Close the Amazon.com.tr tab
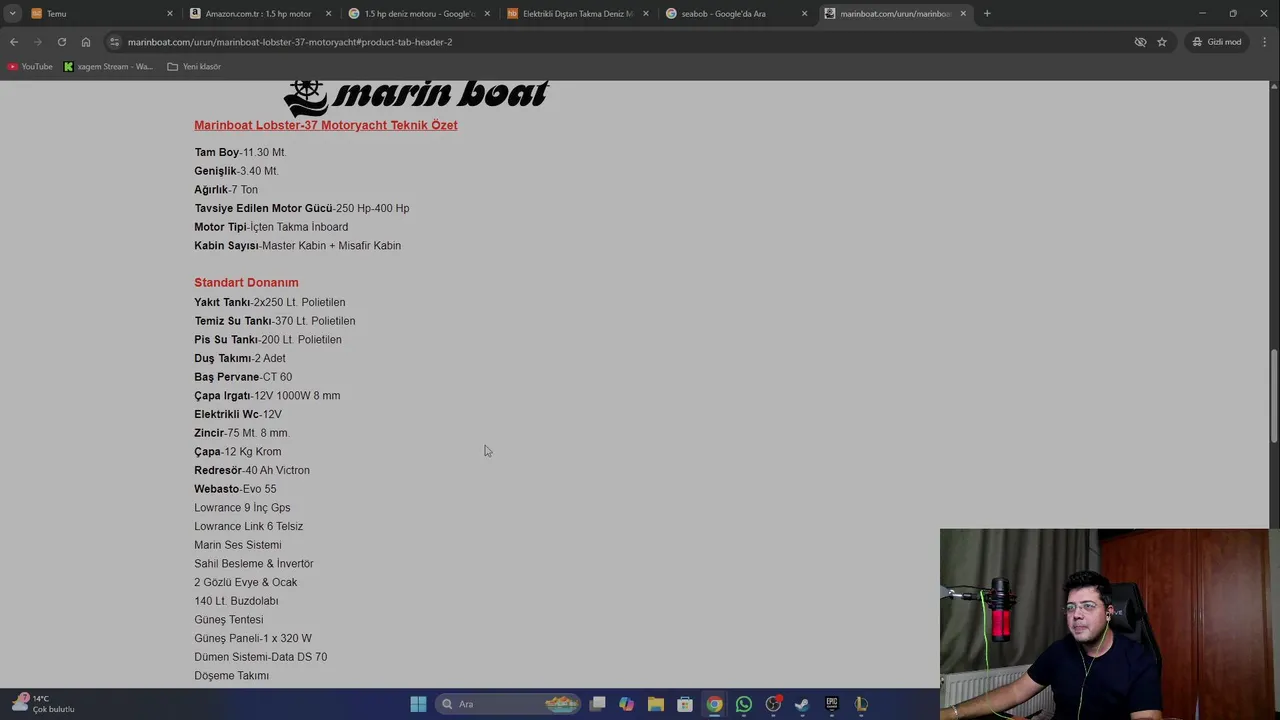This screenshot has width=1280, height=720. [328, 14]
